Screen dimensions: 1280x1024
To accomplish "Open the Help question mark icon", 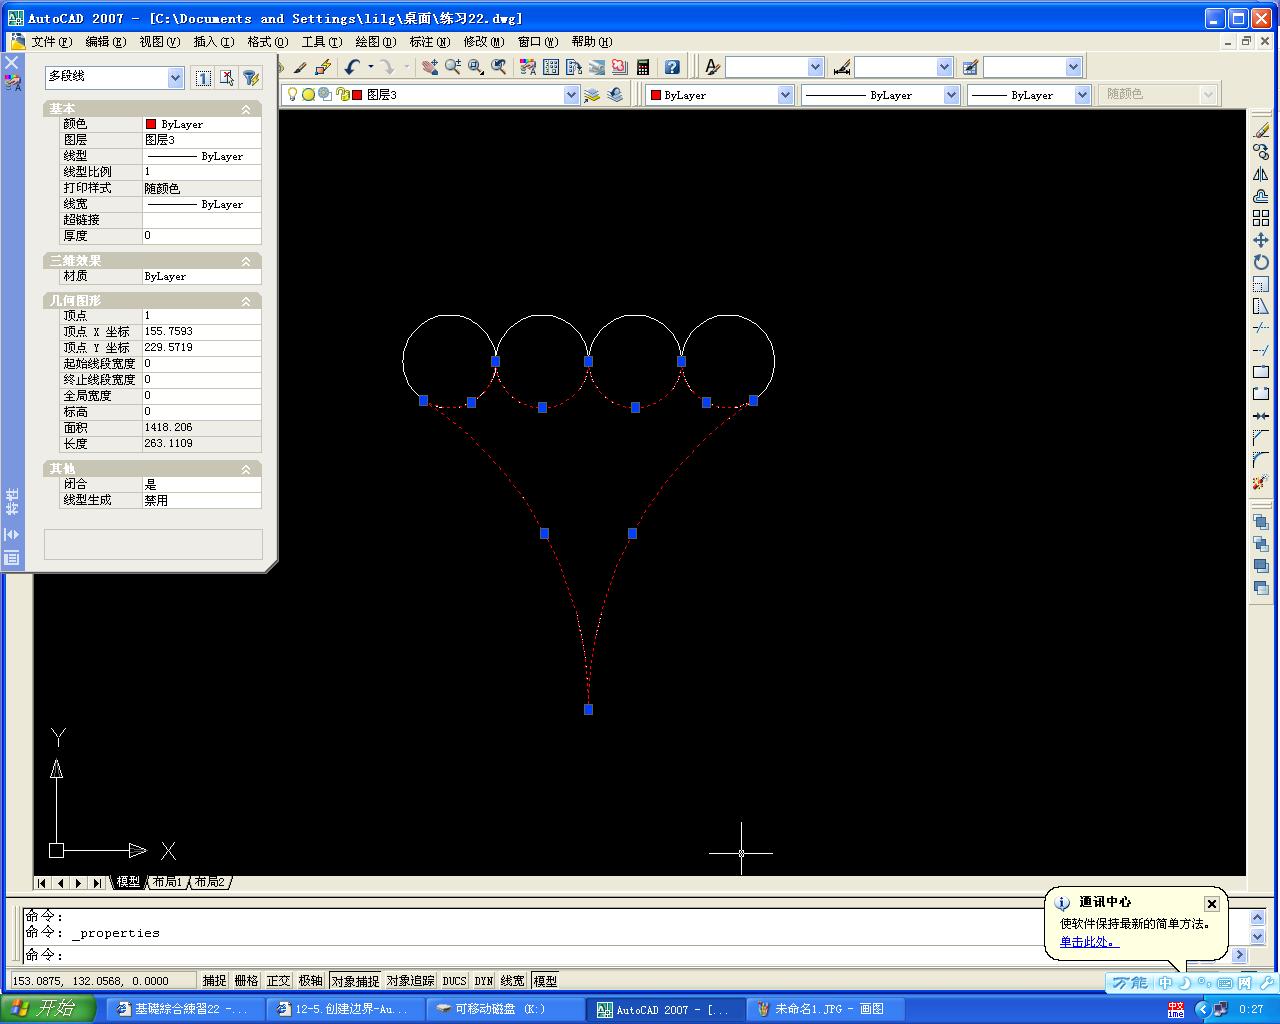I will pyautogui.click(x=672, y=67).
